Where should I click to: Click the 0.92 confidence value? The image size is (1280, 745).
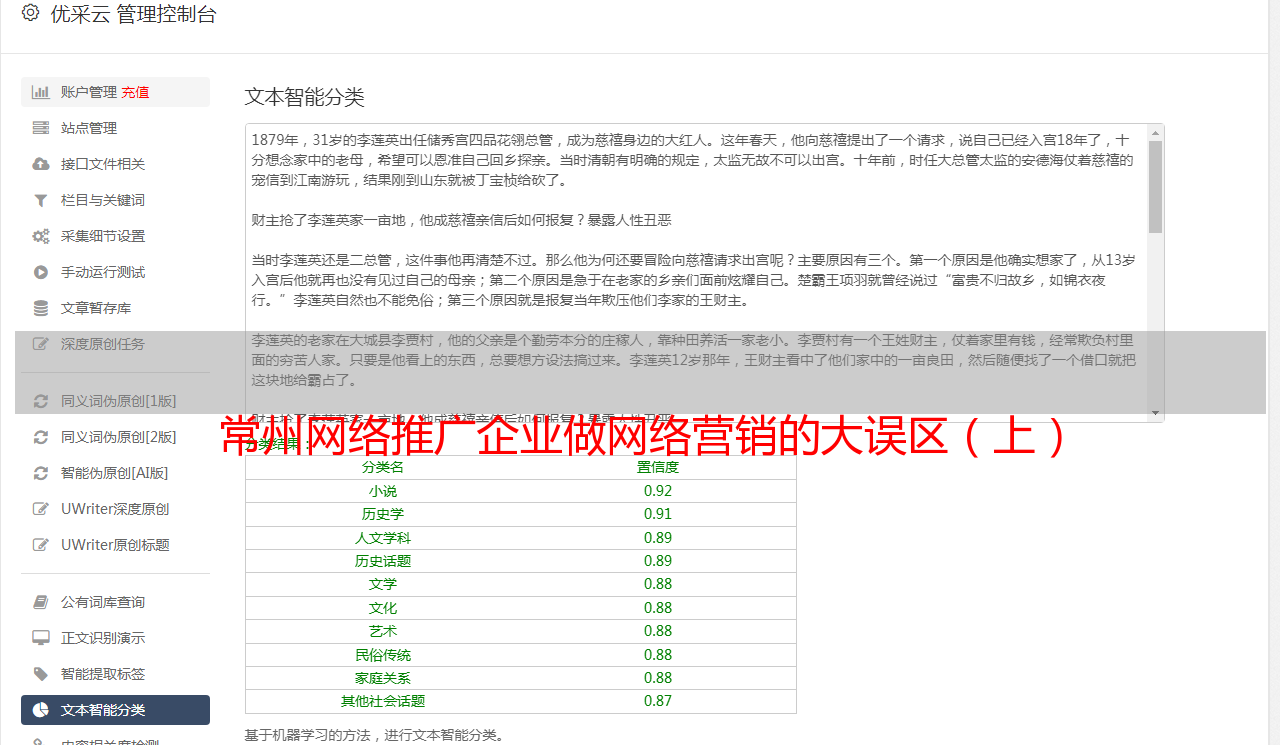[x=658, y=491]
